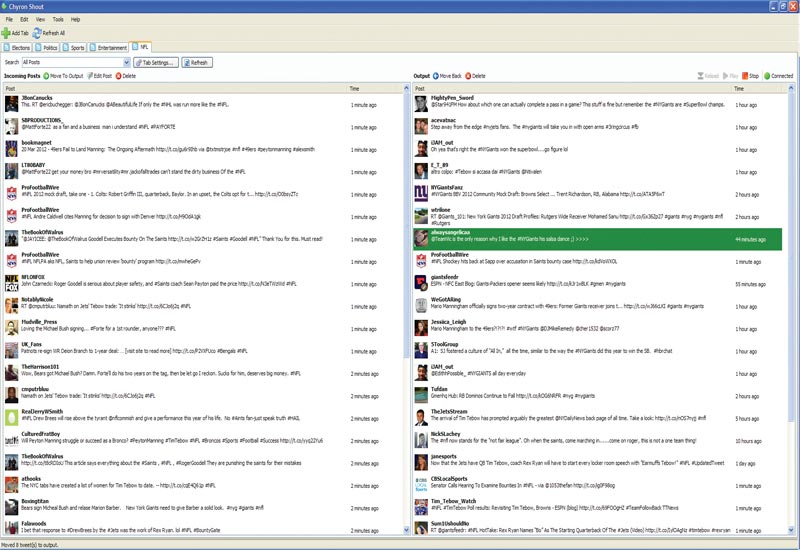Switch to the Politics tab
The width and height of the screenshot is (800, 550).
(46, 47)
